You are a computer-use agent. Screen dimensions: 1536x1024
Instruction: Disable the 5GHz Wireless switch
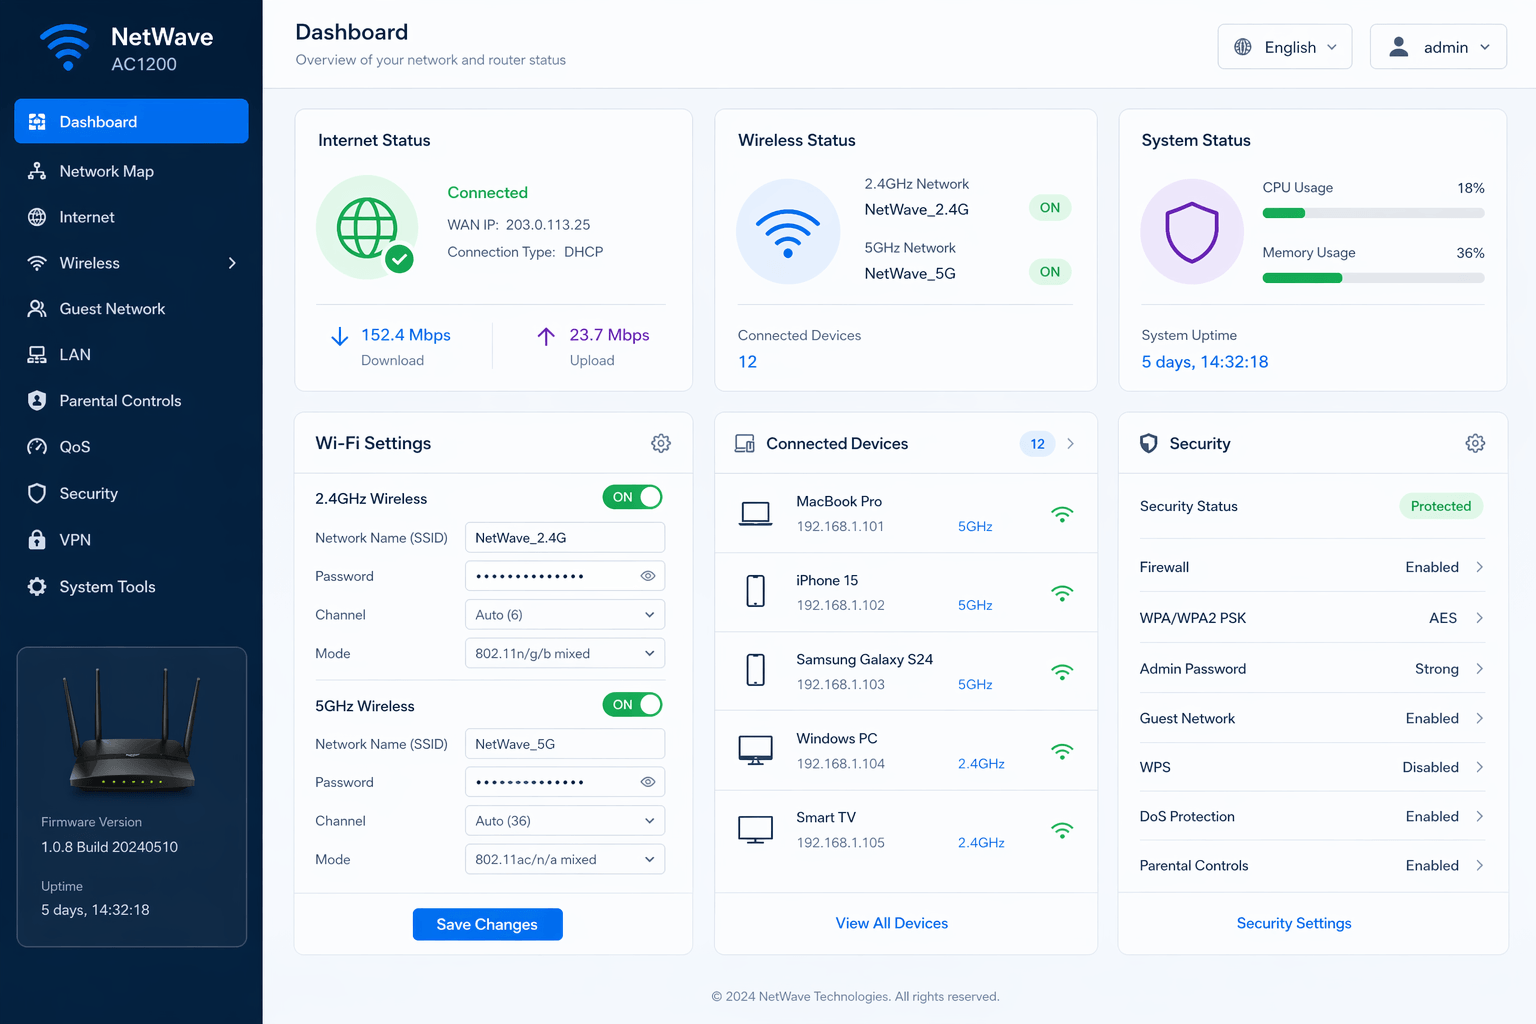[x=632, y=704]
